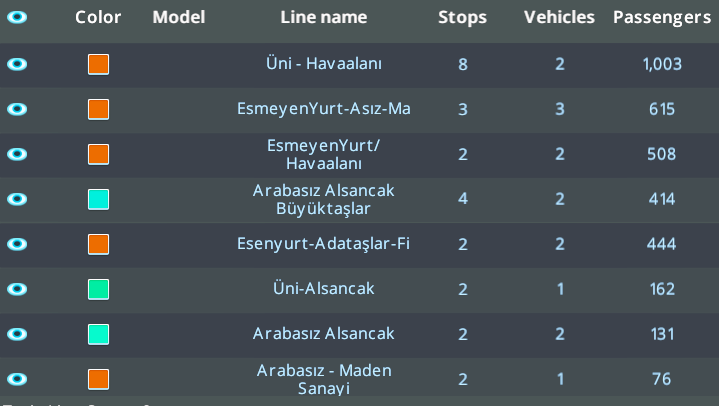Select the Esenyurt-Adataşlar-Fi line name
719x406 pixels.
(323, 244)
